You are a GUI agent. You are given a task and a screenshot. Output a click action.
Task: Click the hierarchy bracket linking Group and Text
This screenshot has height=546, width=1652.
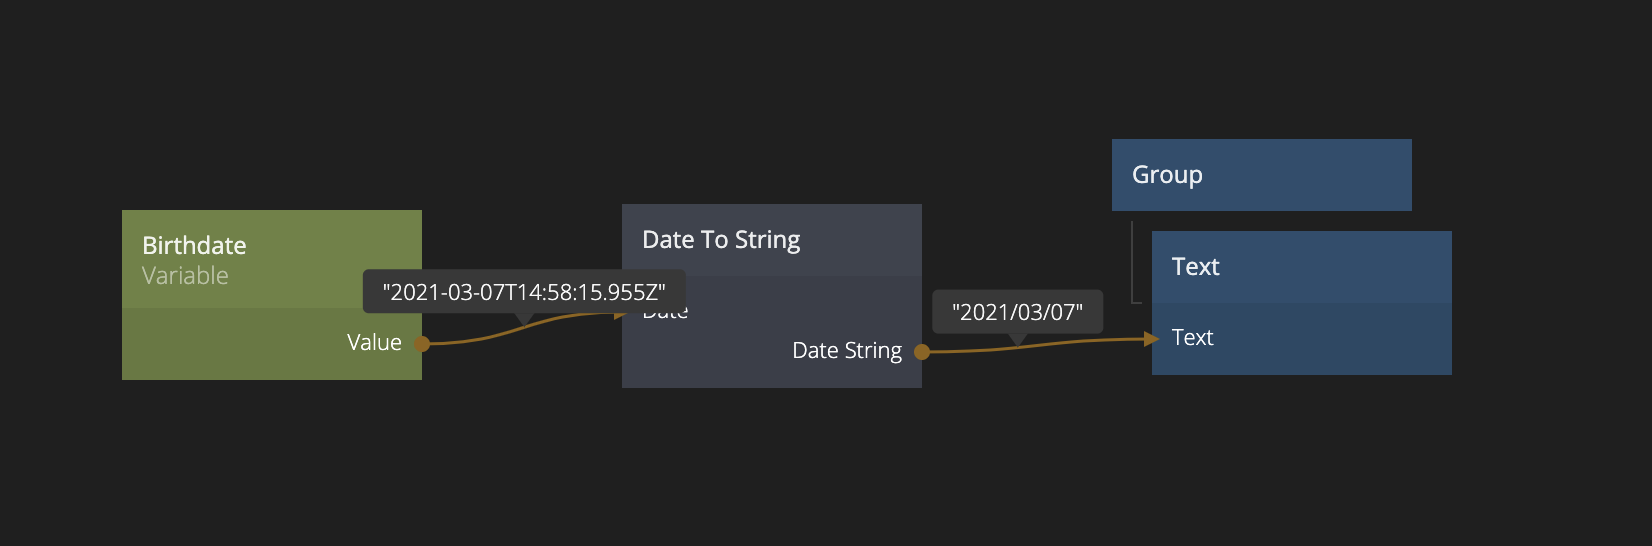point(1132,262)
